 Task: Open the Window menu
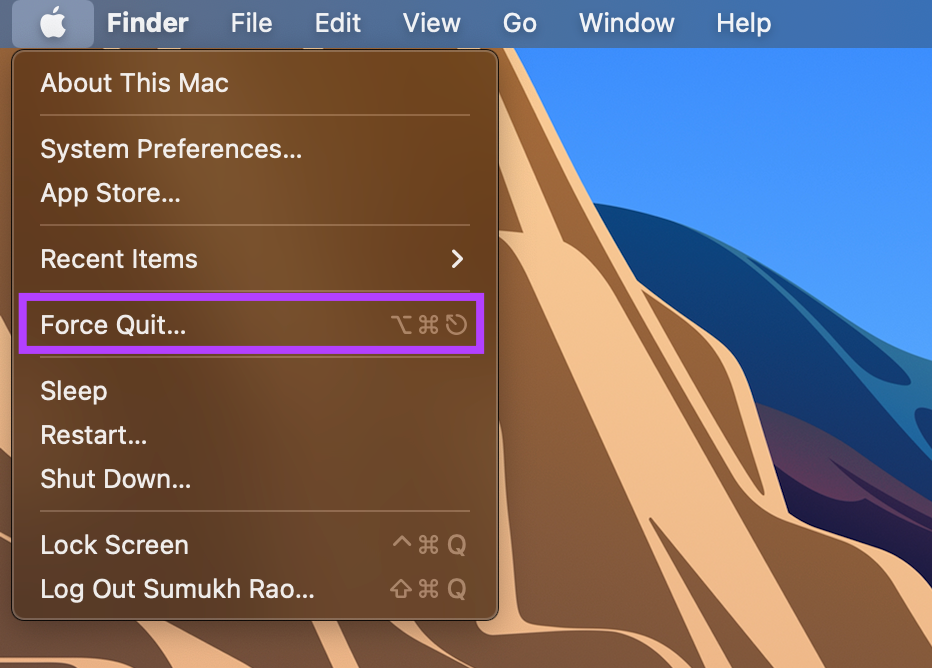626,24
